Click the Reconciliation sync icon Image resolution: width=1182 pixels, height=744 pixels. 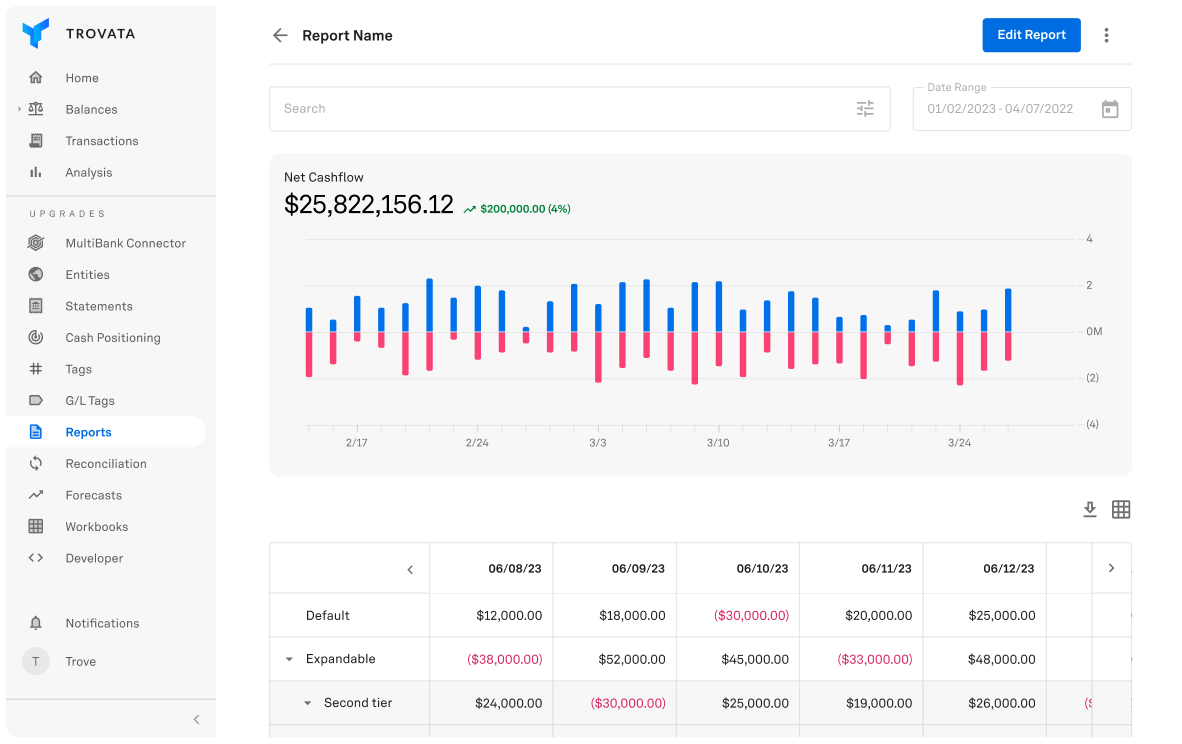[x=35, y=464]
